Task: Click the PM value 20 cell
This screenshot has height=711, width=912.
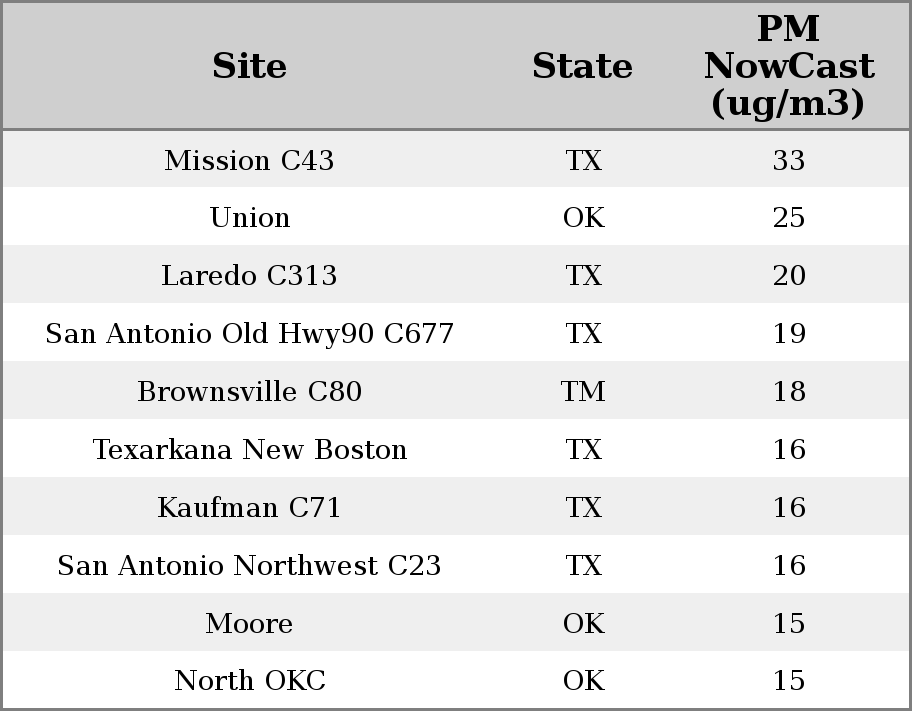Action: (788, 276)
